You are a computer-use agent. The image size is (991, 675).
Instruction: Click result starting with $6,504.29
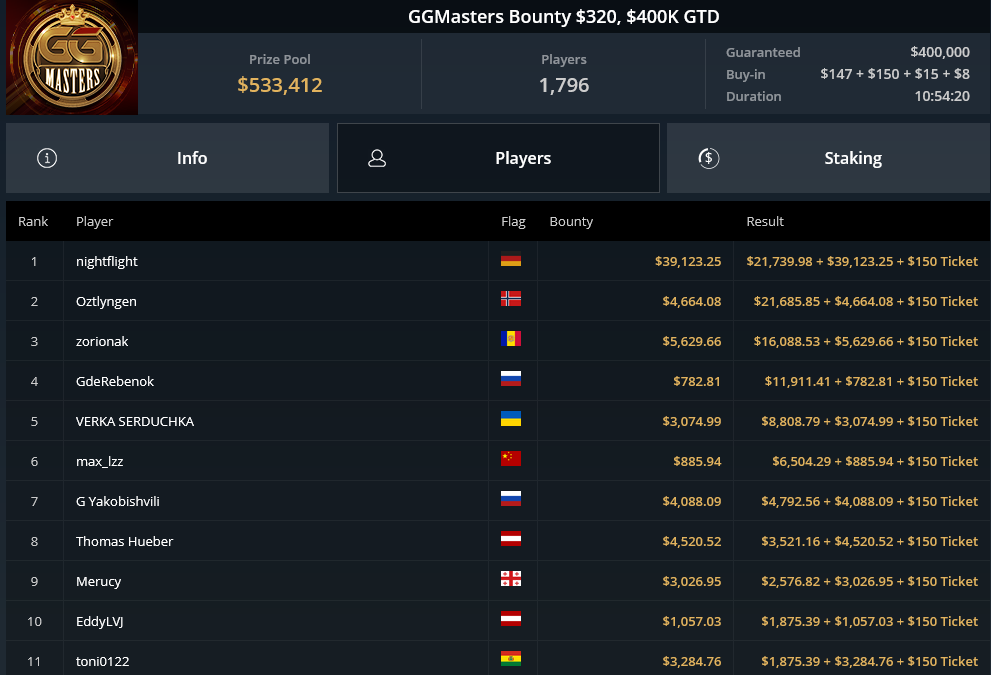875,461
